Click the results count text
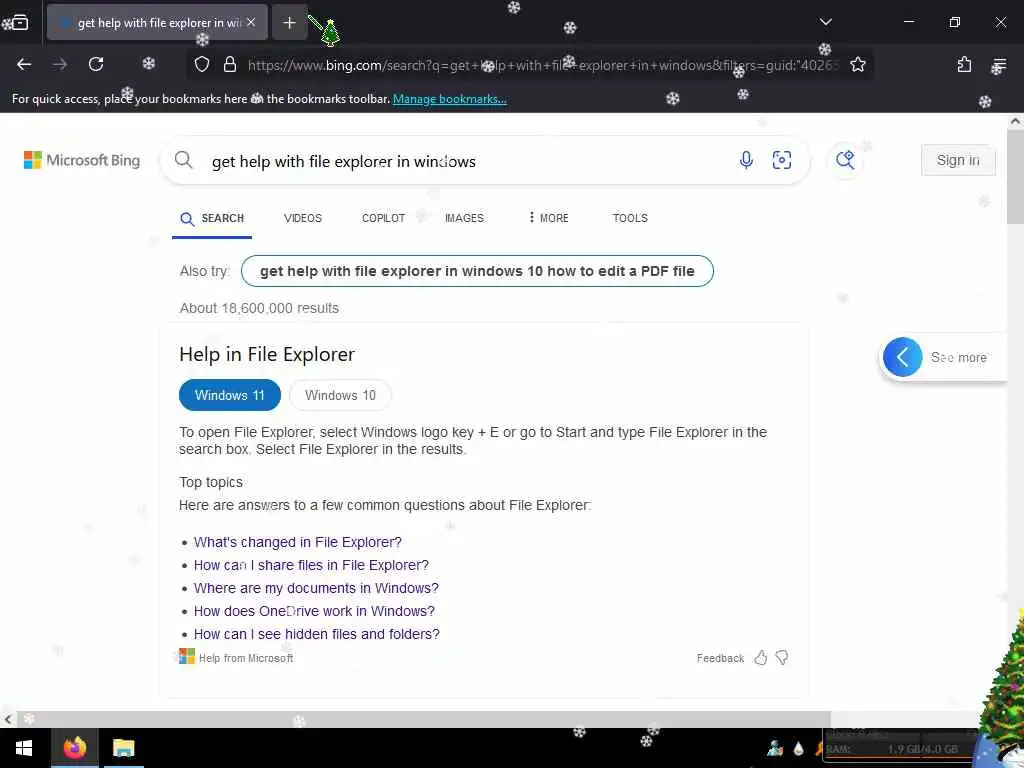1024x768 pixels. (x=259, y=308)
